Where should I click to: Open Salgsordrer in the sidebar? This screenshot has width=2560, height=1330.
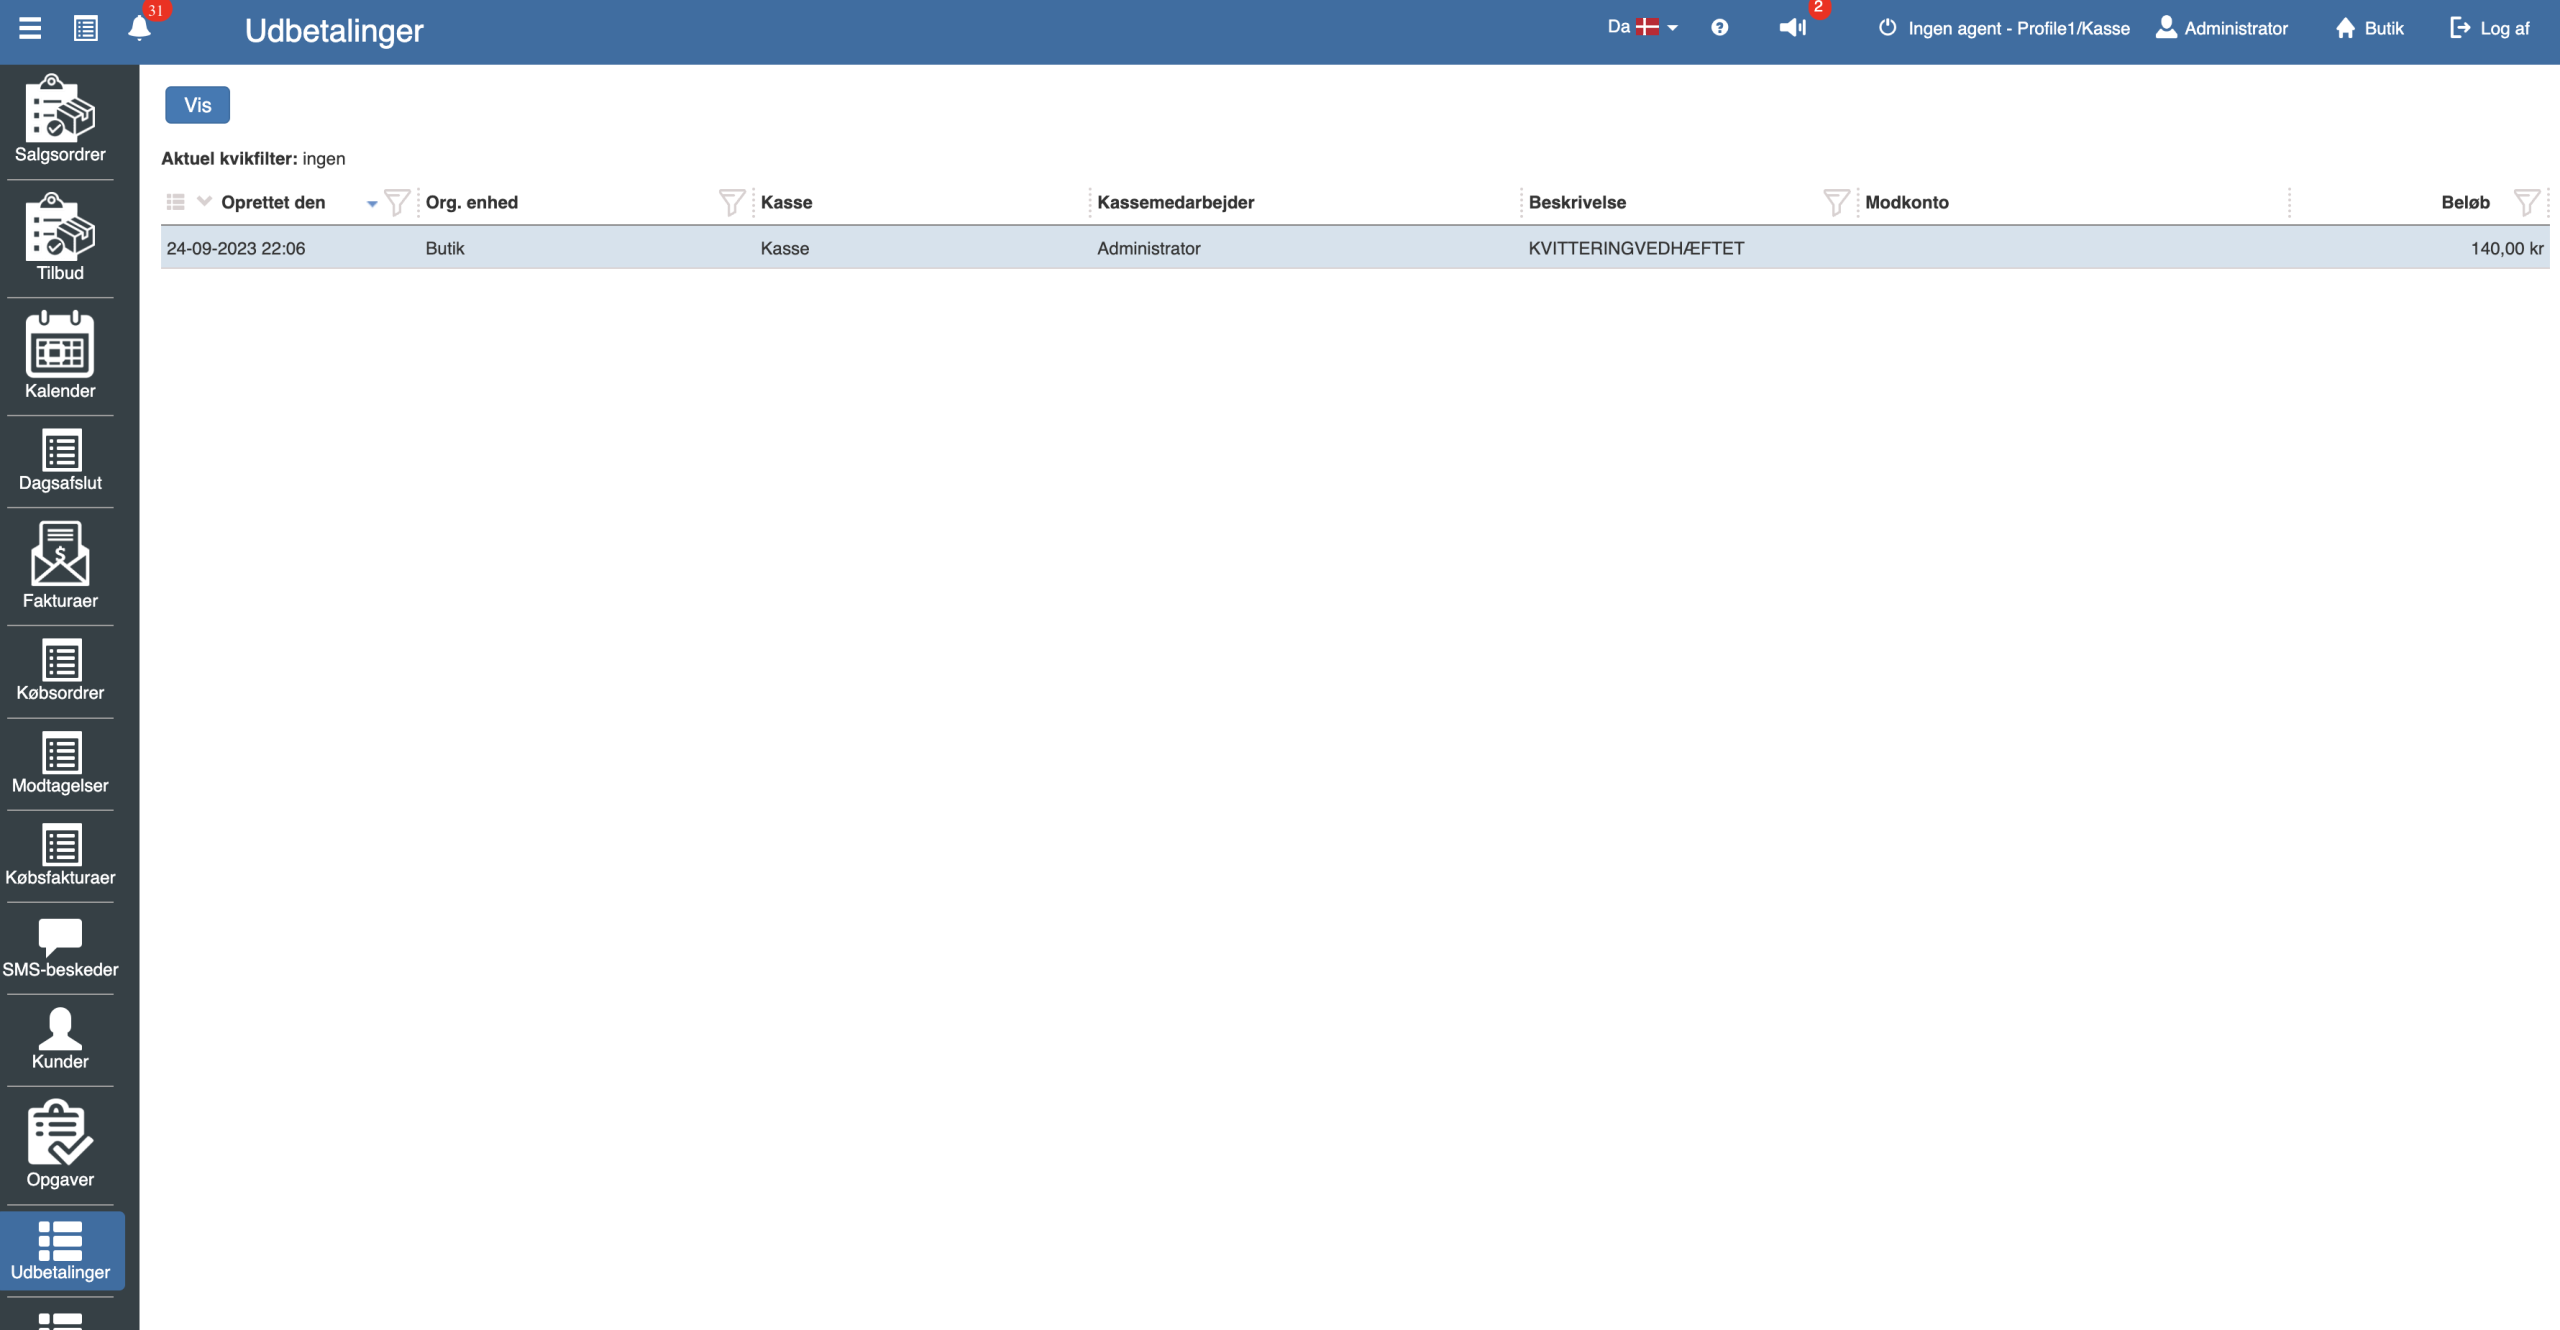coord(60,119)
